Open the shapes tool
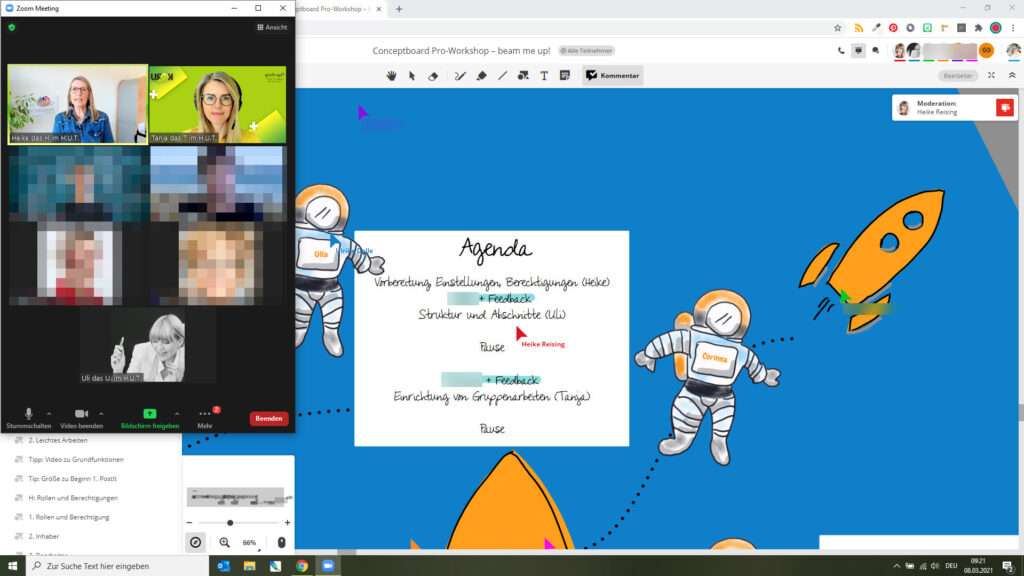This screenshot has width=1024, height=576. 523,76
